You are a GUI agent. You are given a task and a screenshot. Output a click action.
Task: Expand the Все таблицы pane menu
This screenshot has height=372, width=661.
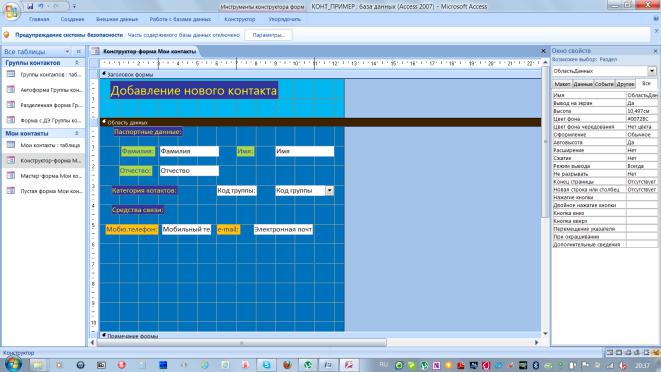tap(67, 51)
